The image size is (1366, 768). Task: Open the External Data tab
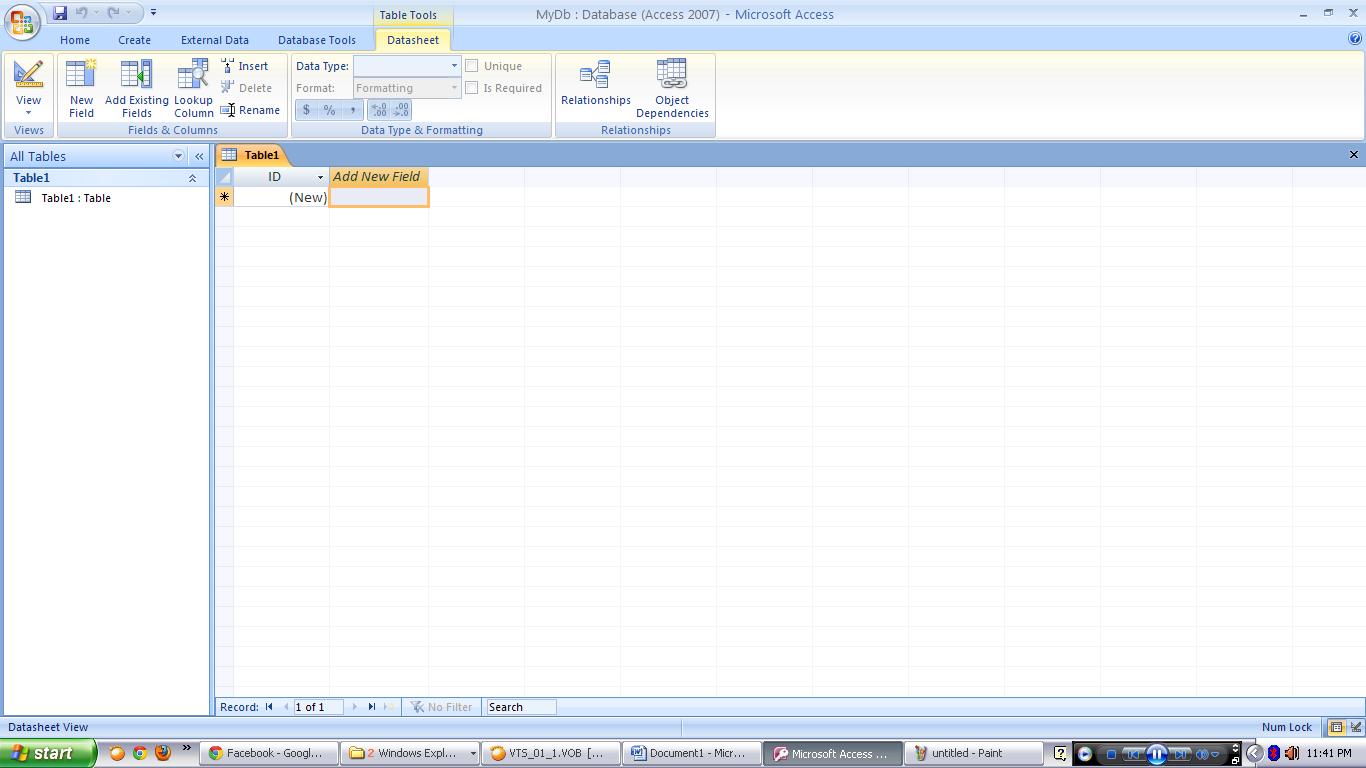point(215,40)
